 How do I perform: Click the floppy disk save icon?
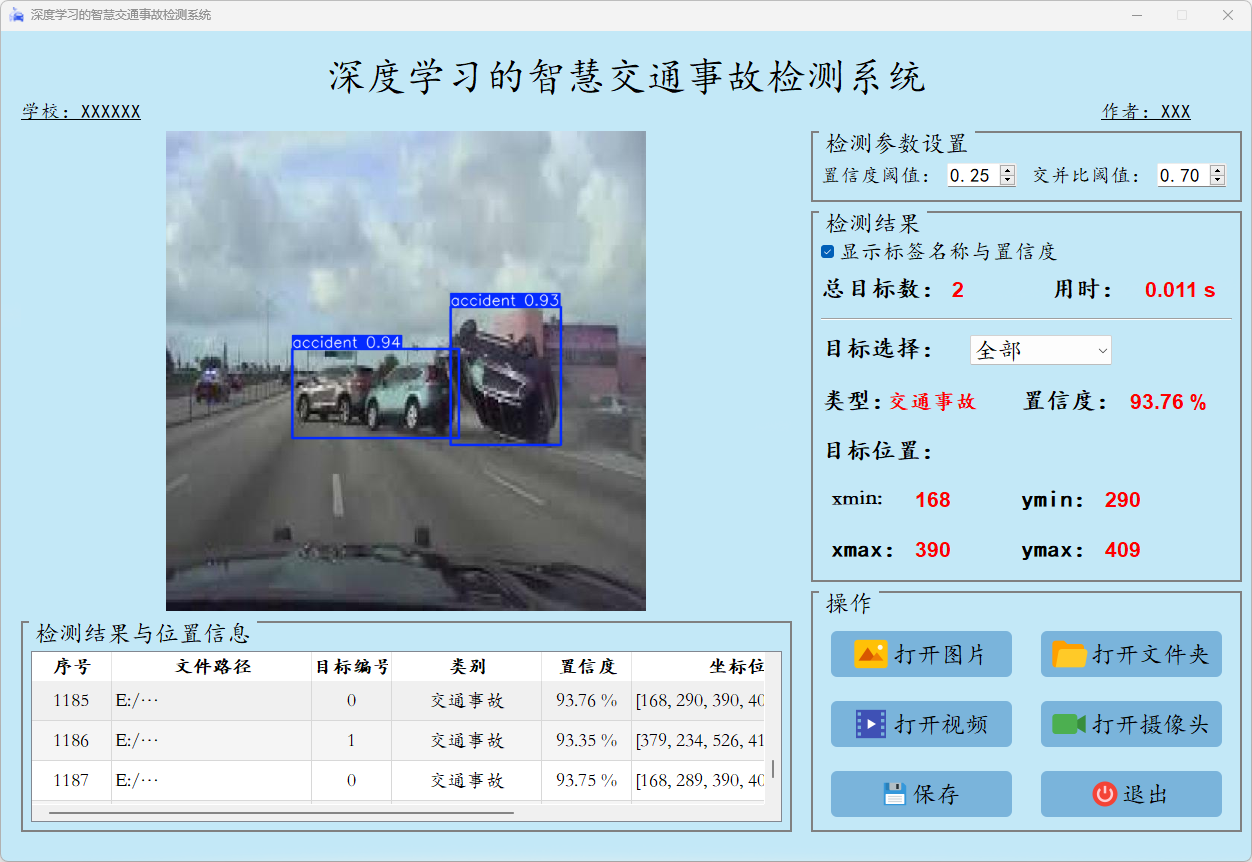coord(894,794)
